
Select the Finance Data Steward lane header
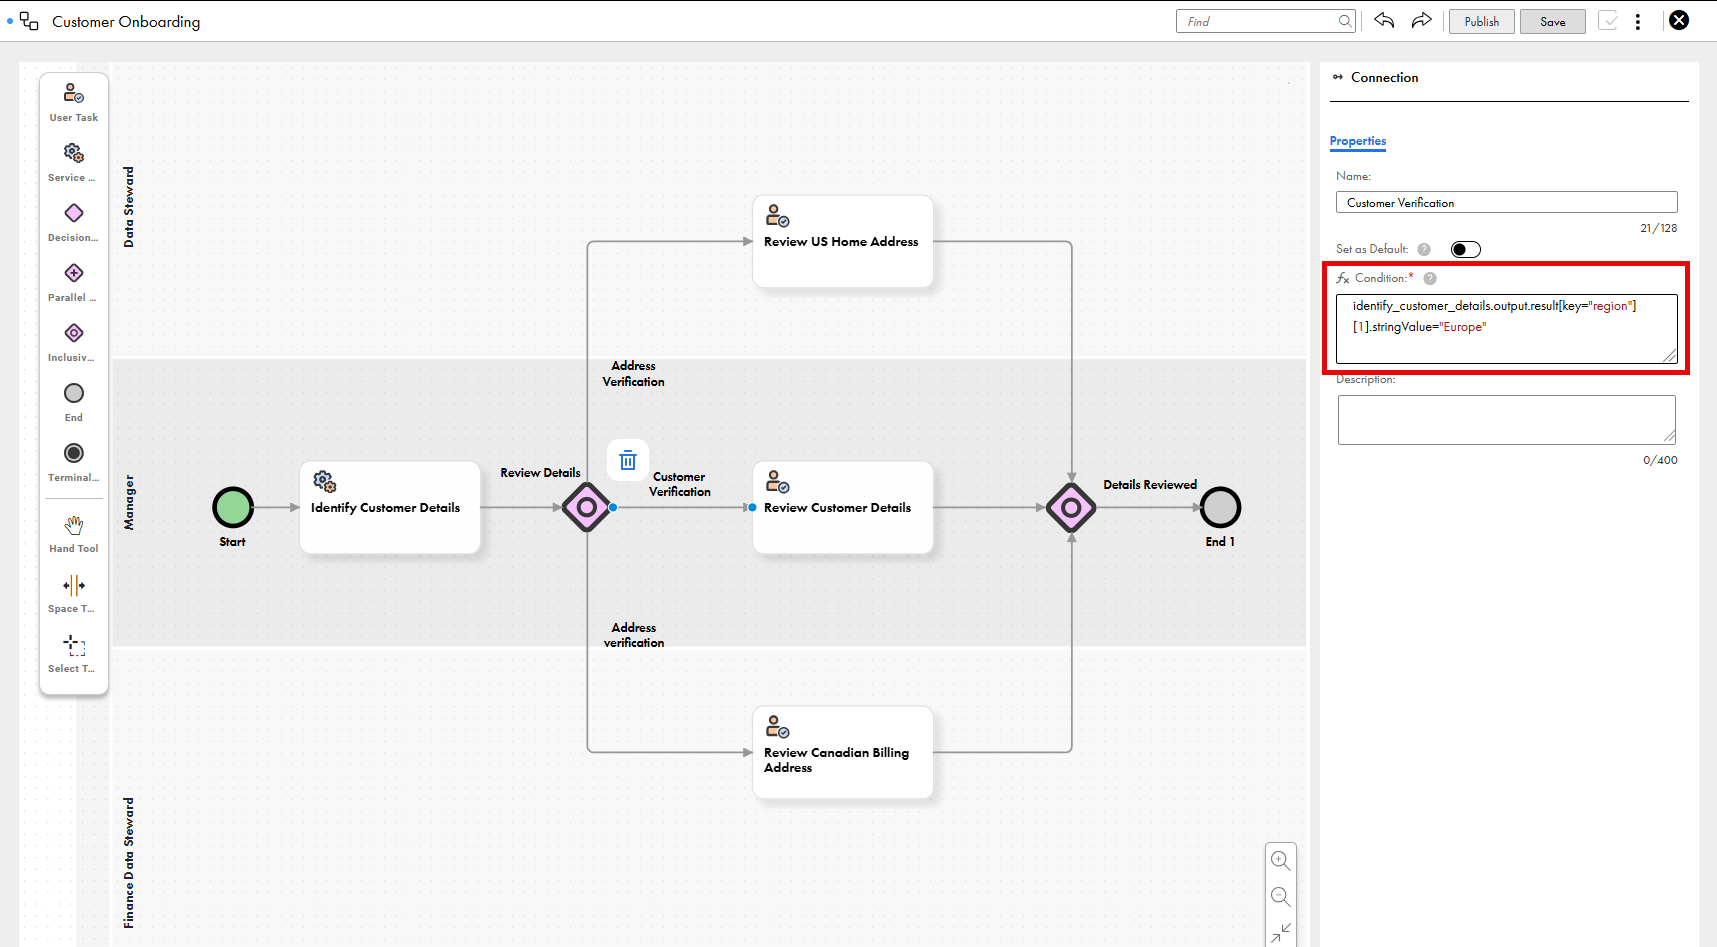click(128, 863)
